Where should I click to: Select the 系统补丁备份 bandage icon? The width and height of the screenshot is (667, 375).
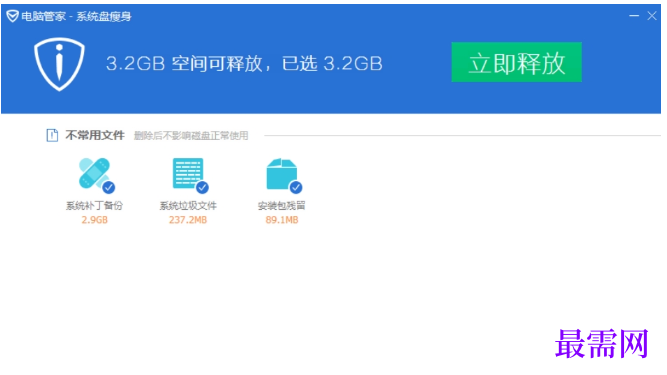point(94,173)
